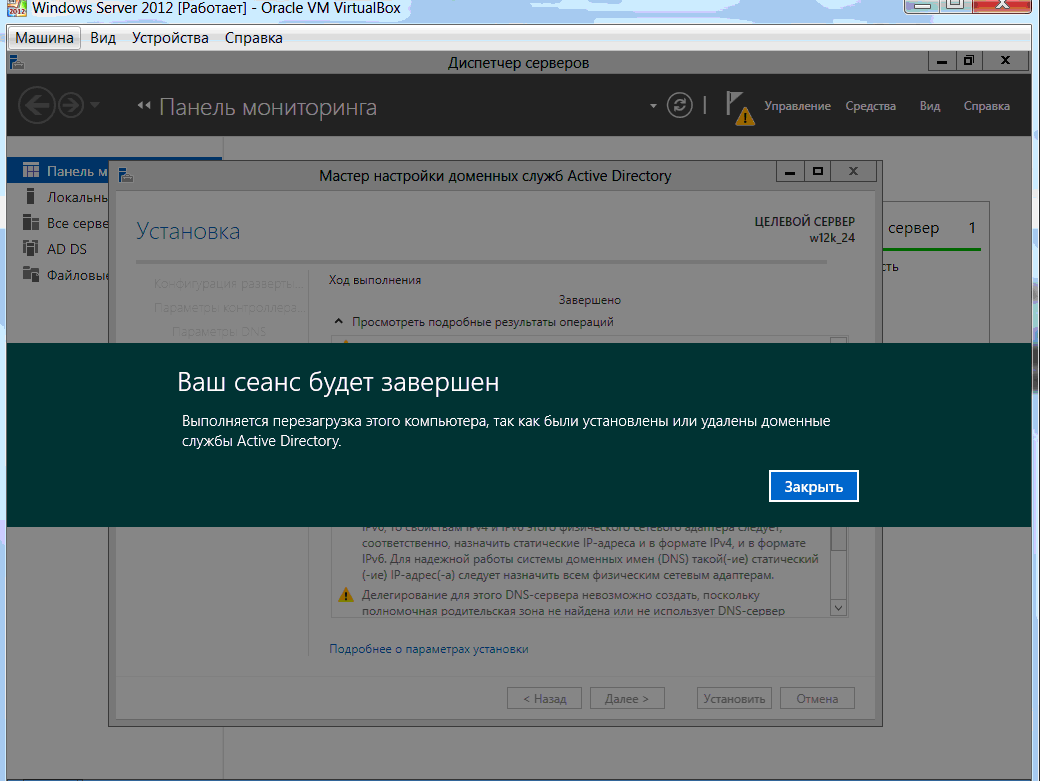The height and width of the screenshot is (781, 1042).
Task: Click the Далее button in the wizard
Action: tap(627, 699)
